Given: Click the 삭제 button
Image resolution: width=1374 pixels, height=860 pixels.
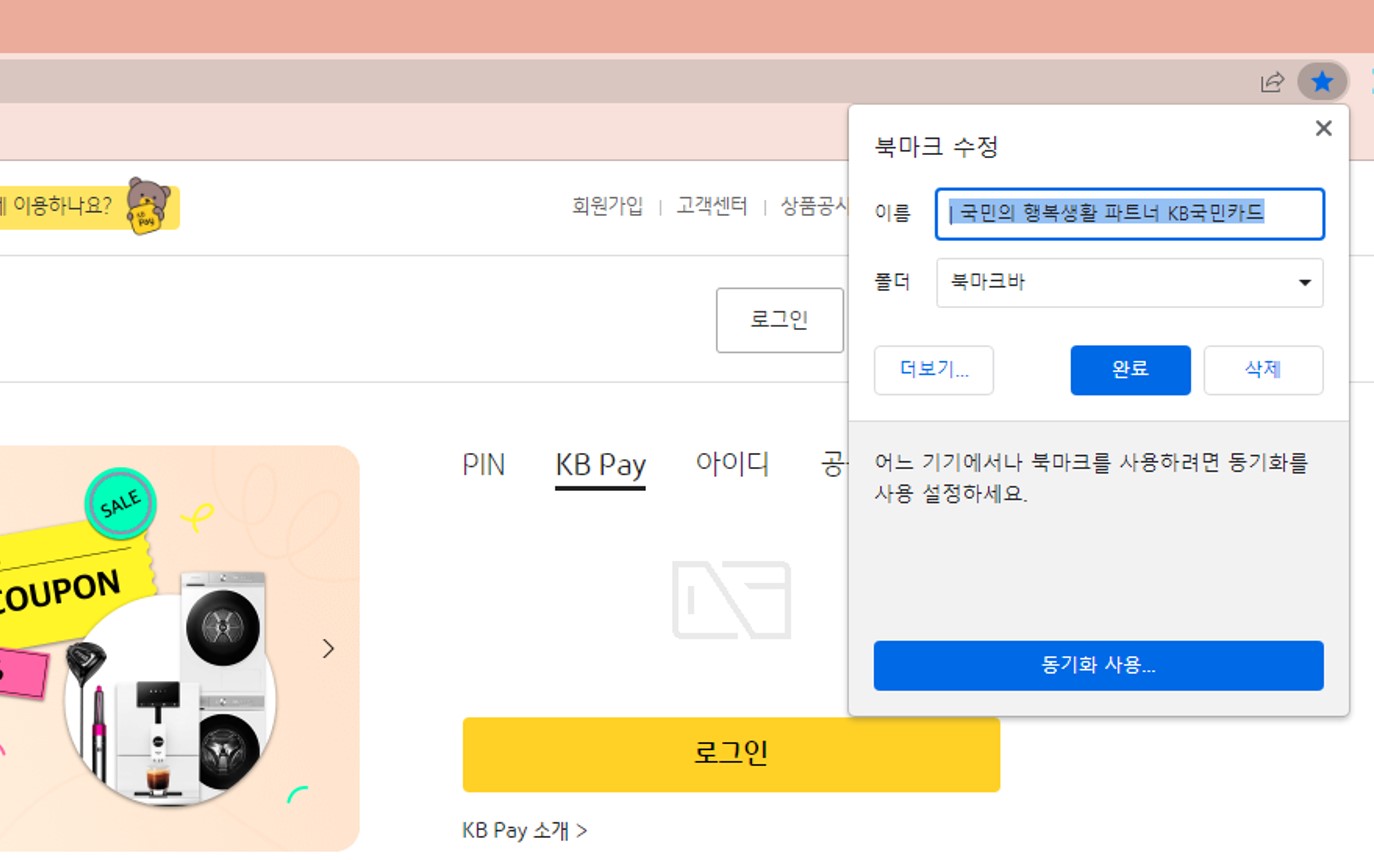Looking at the screenshot, I should (1263, 370).
